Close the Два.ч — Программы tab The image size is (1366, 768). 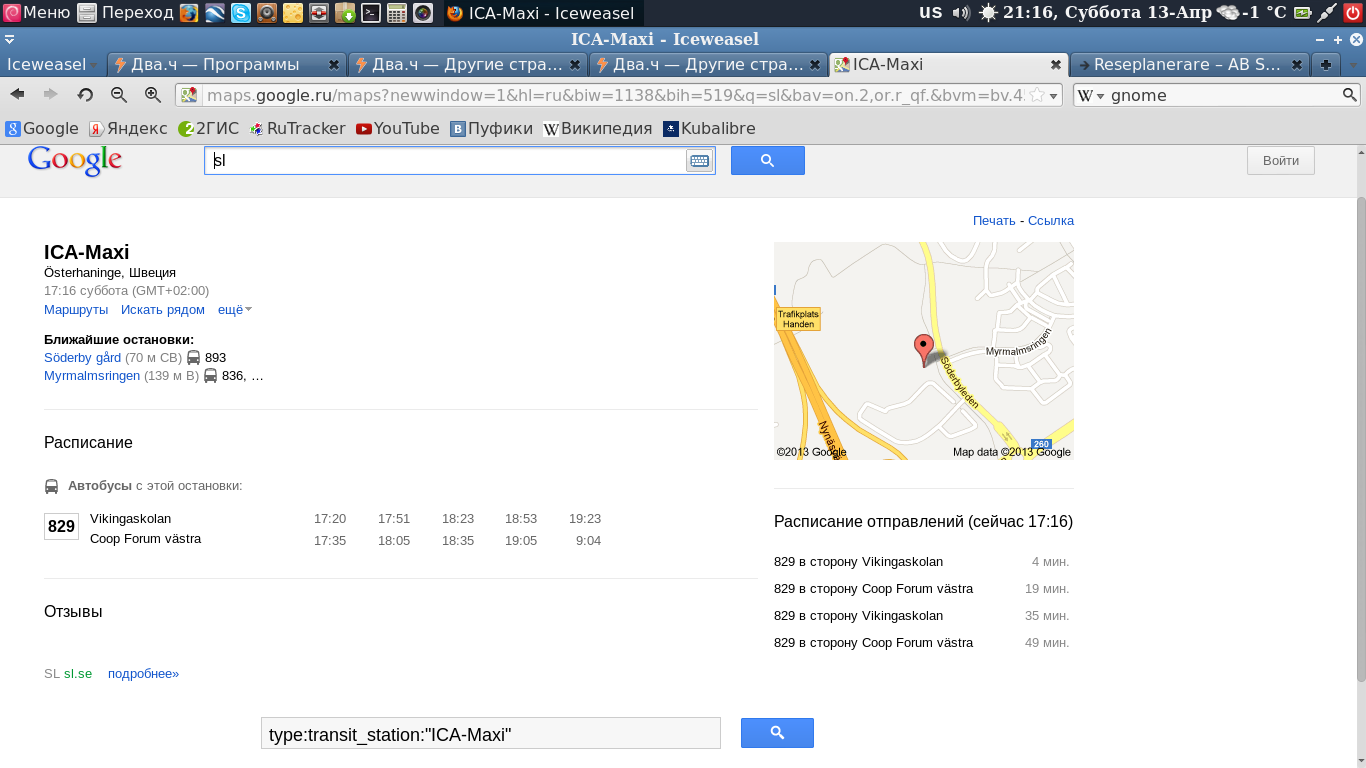click(x=334, y=64)
